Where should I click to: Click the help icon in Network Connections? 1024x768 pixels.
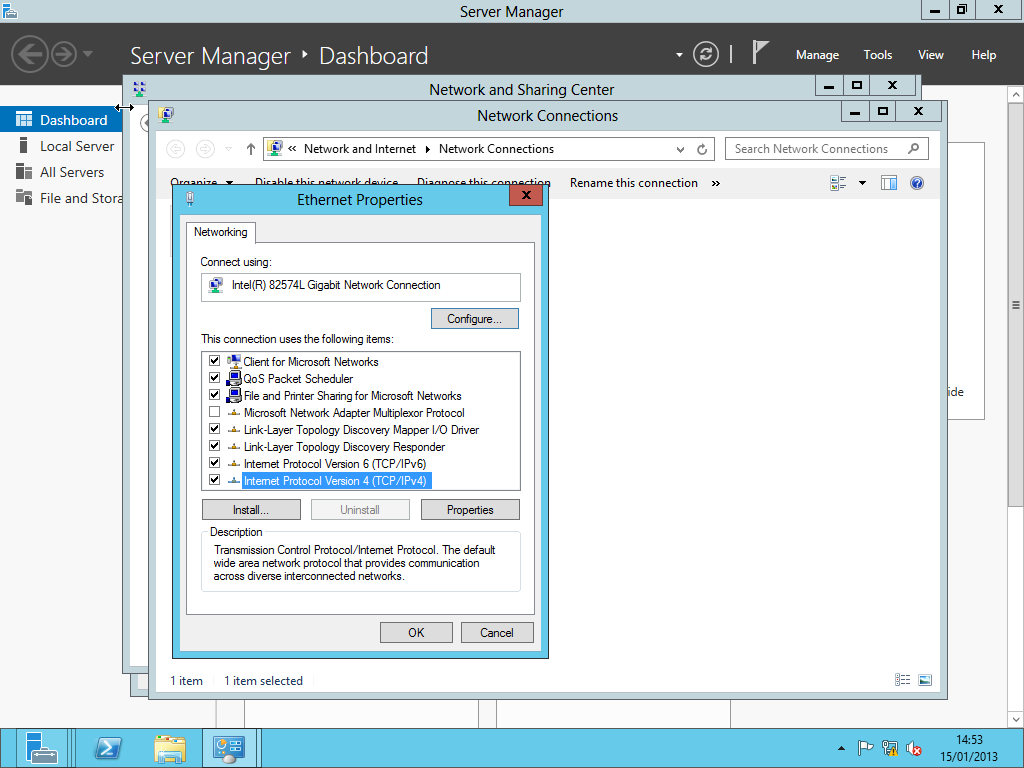[x=917, y=183]
